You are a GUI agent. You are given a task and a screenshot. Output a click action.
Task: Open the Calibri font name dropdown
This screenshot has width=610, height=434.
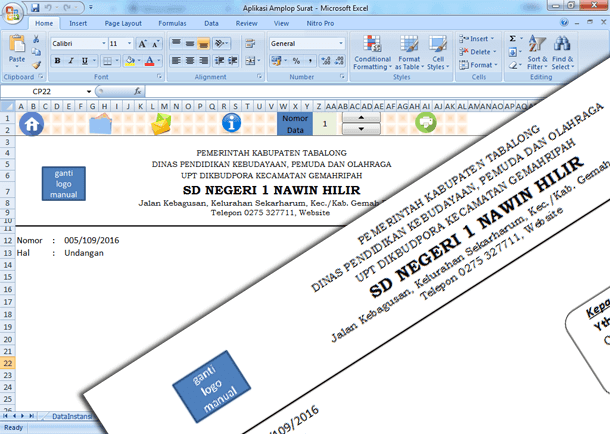[103, 44]
